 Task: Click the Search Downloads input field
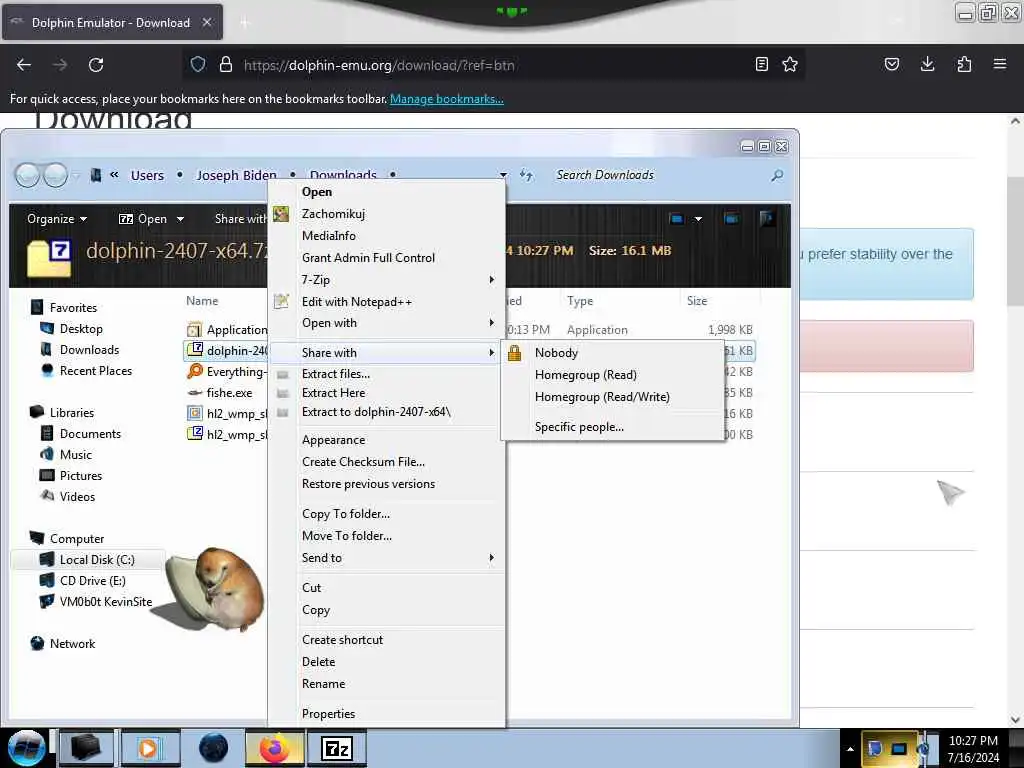coord(660,175)
